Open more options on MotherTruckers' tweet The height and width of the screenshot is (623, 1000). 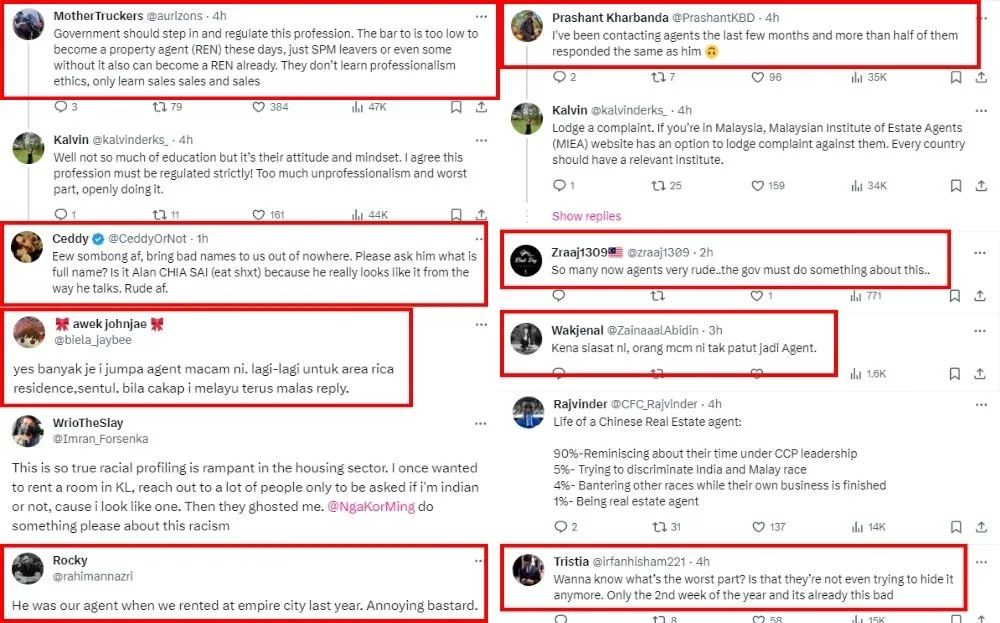click(481, 17)
